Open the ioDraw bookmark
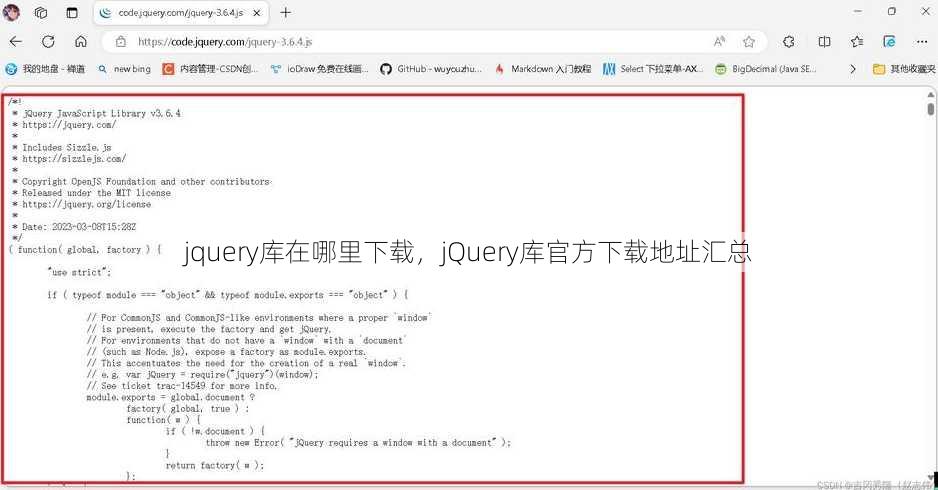This screenshot has width=938, height=490. (x=319, y=69)
